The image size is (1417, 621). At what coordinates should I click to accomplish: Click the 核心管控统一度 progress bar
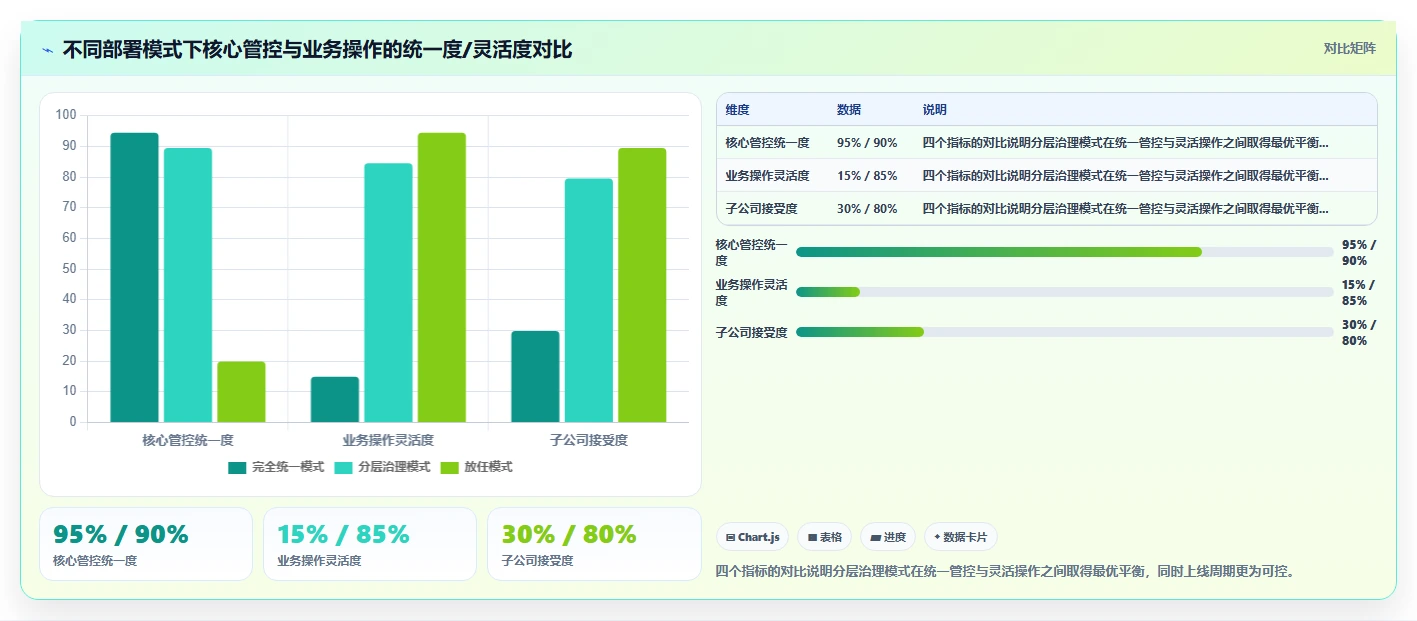[1064, 252]
